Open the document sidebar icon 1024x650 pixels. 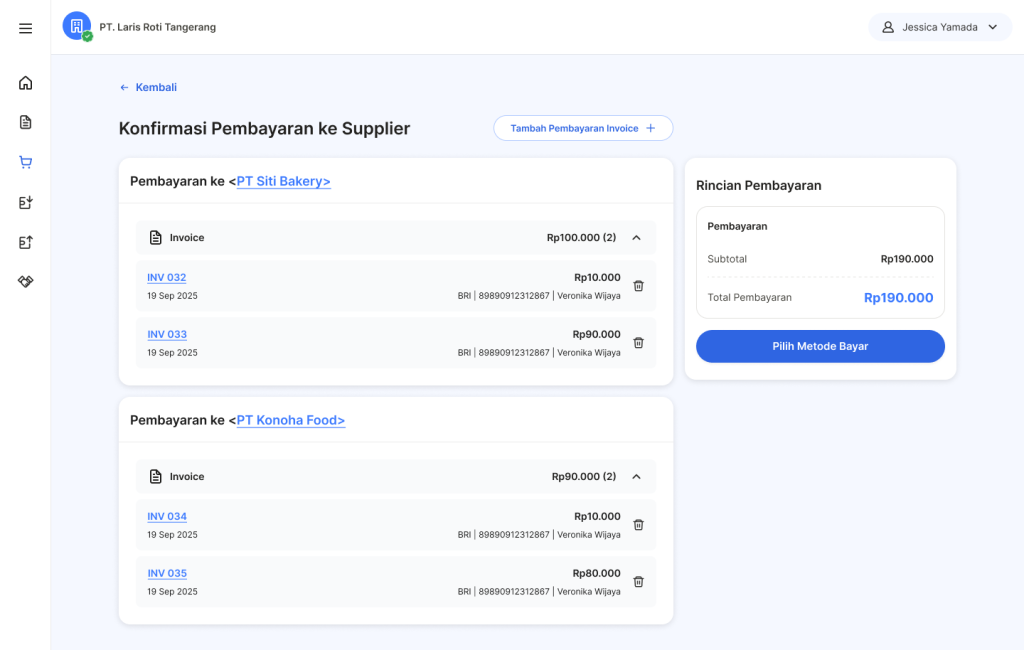pos(26,122)
